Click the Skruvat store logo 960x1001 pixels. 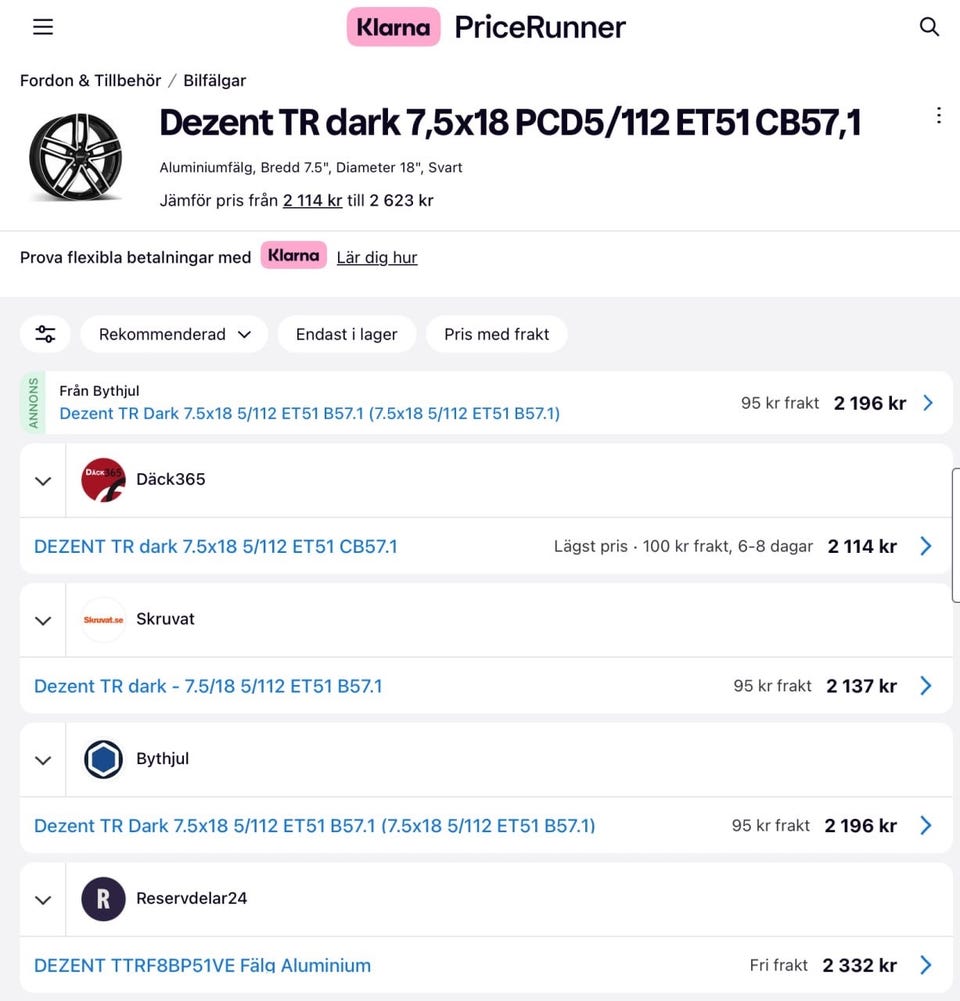pyautogui.click(x=103, y=620)
